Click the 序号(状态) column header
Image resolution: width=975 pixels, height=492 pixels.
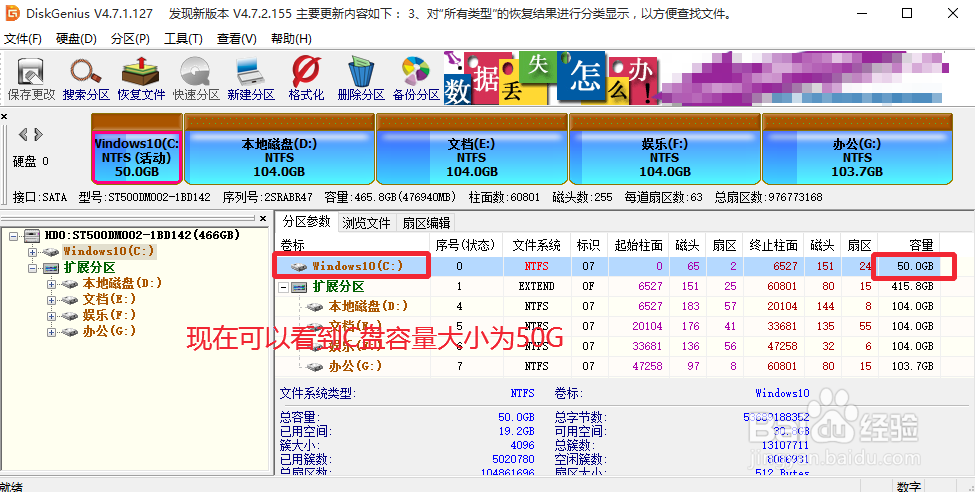(x=465, y=245)
